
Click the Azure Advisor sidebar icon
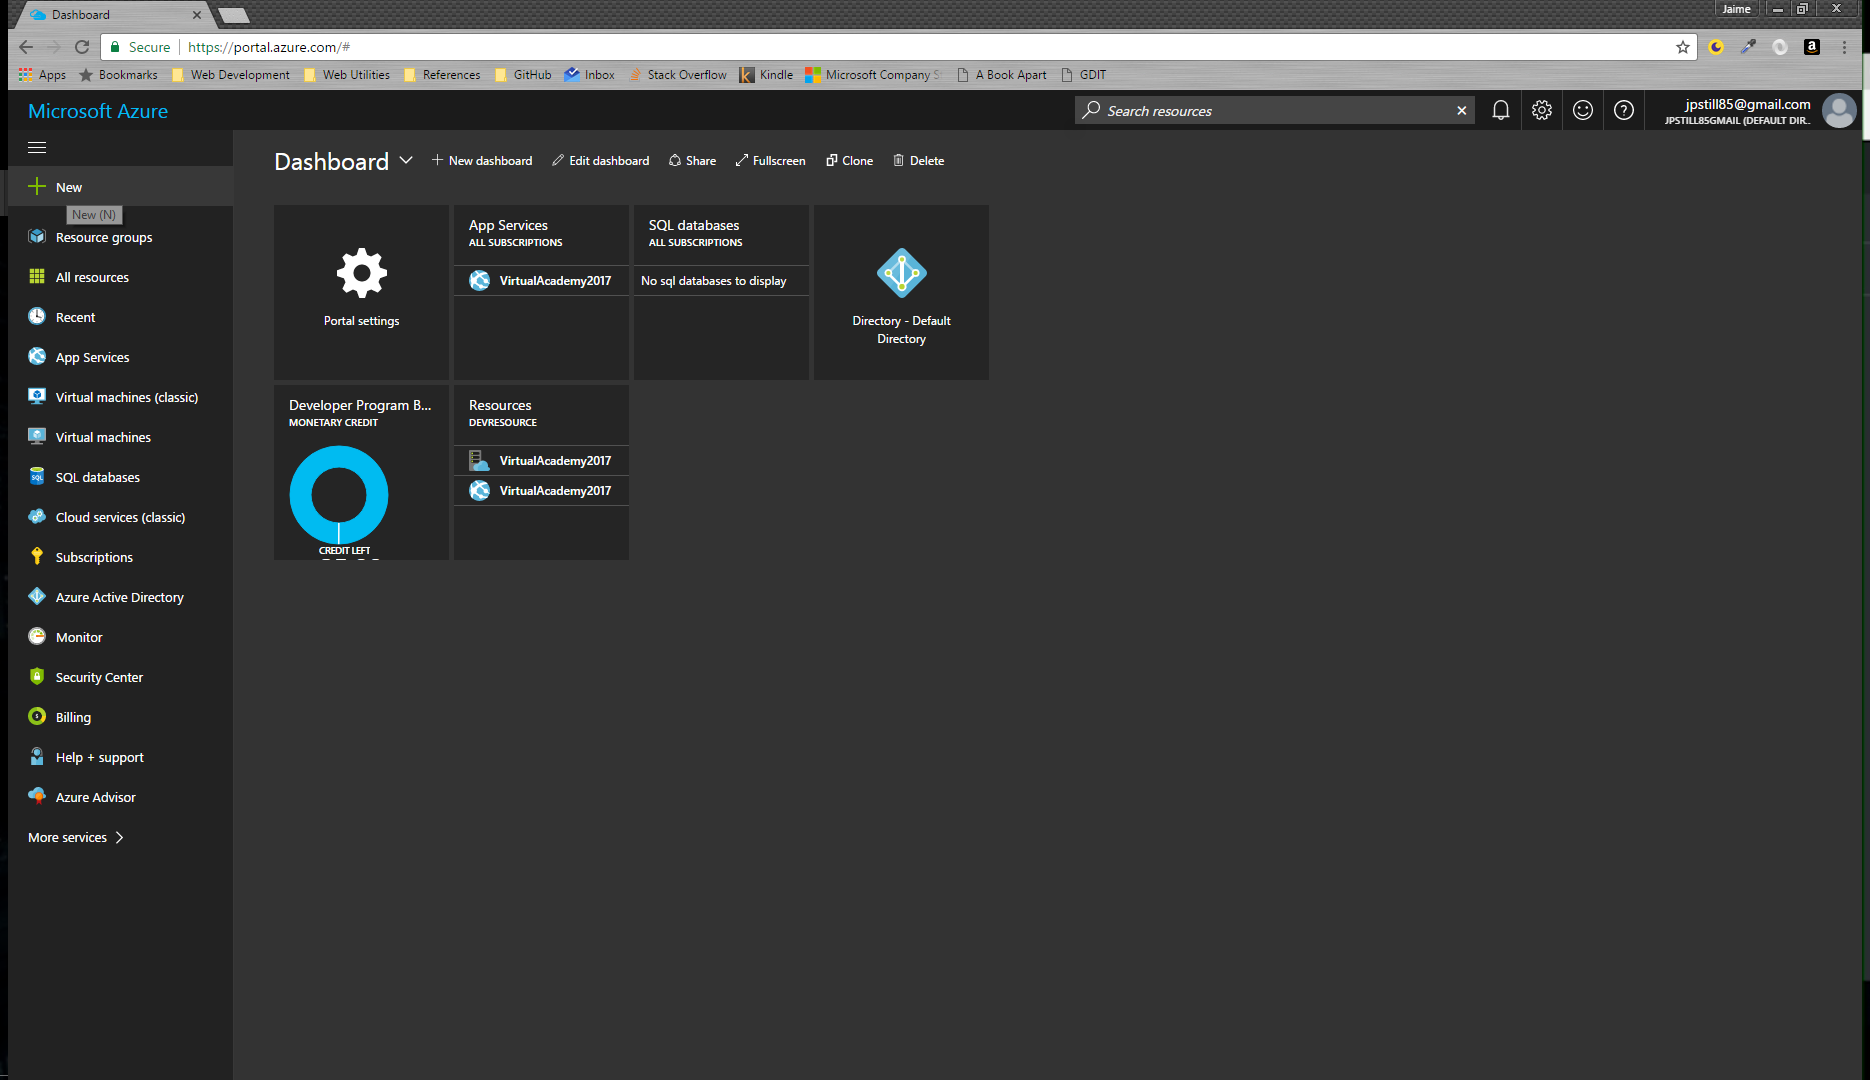tap(37, 797)
